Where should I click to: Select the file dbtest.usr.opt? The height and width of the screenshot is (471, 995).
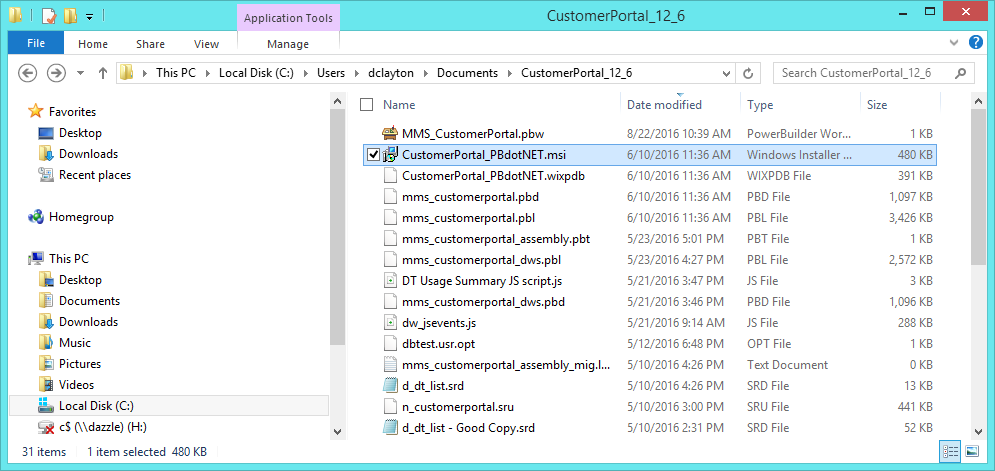pyautogui.click(x=438, y=343)
